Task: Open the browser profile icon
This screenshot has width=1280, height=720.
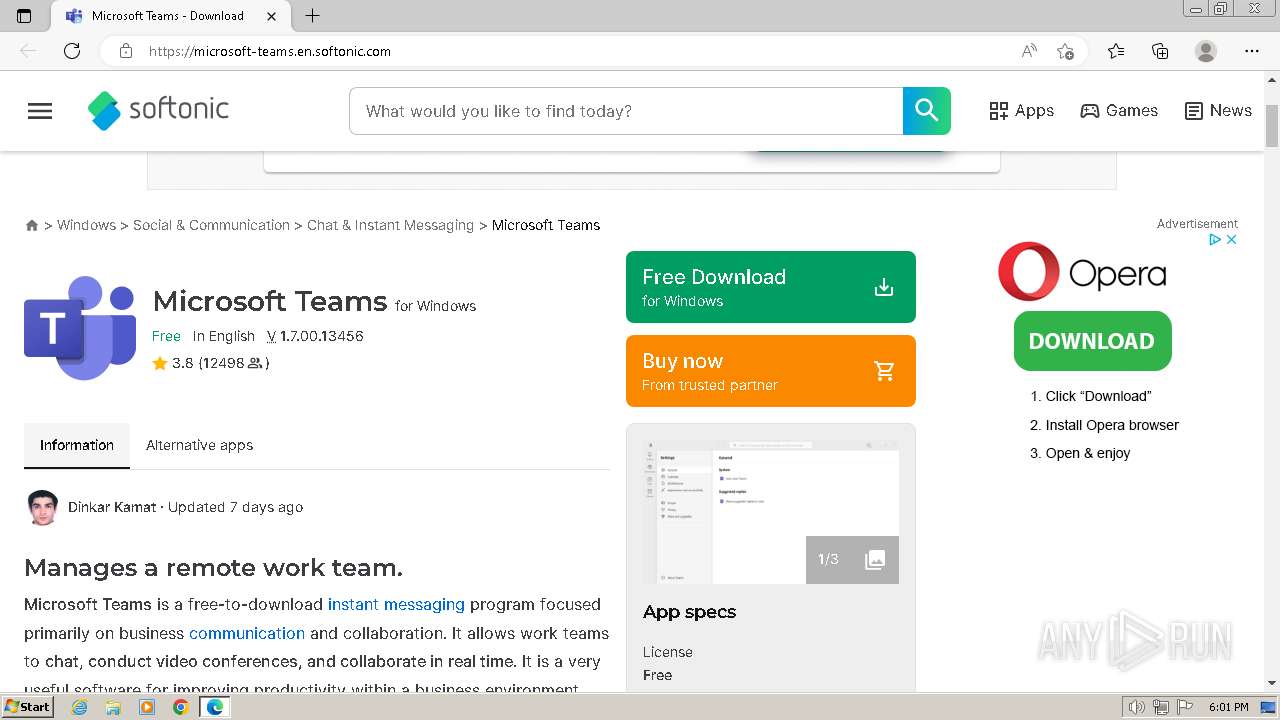Action: [1206, 51]
